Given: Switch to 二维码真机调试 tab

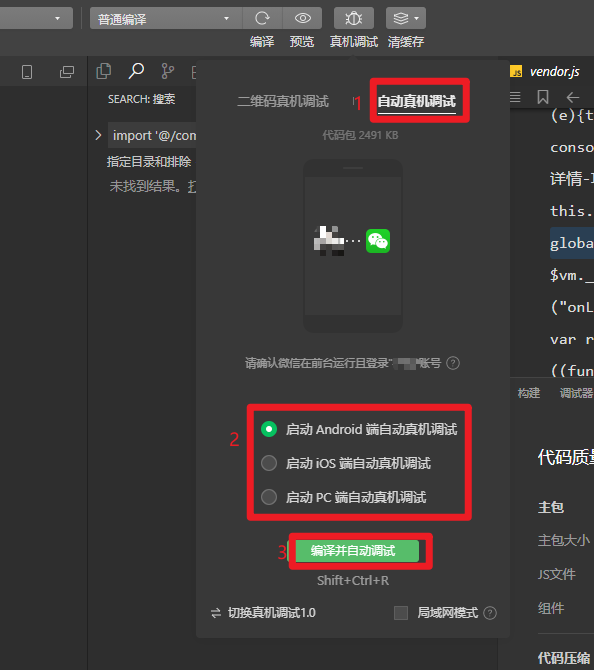Looking at the screenshot, I should pyautogui.click(x=283, y=101).
